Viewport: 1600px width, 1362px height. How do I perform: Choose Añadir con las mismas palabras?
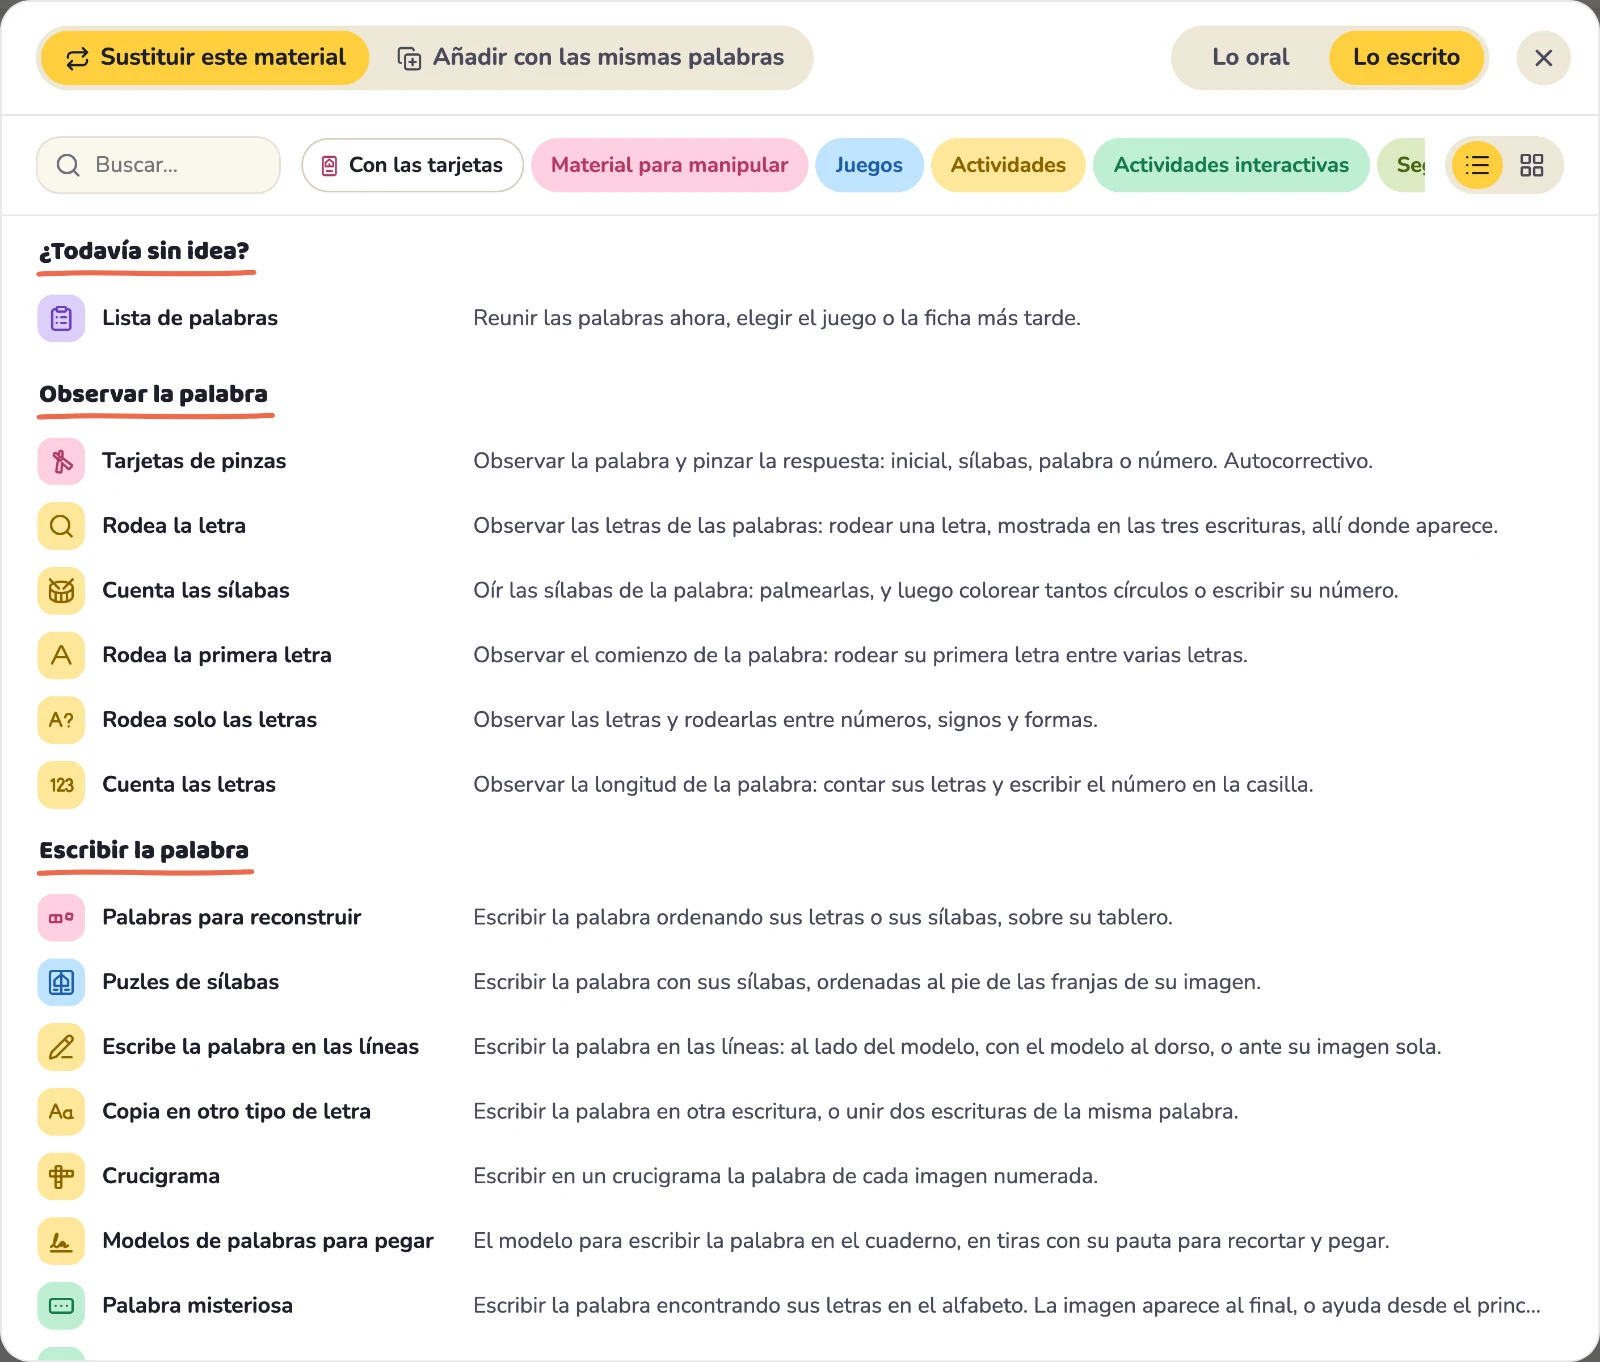coord(590,57)
